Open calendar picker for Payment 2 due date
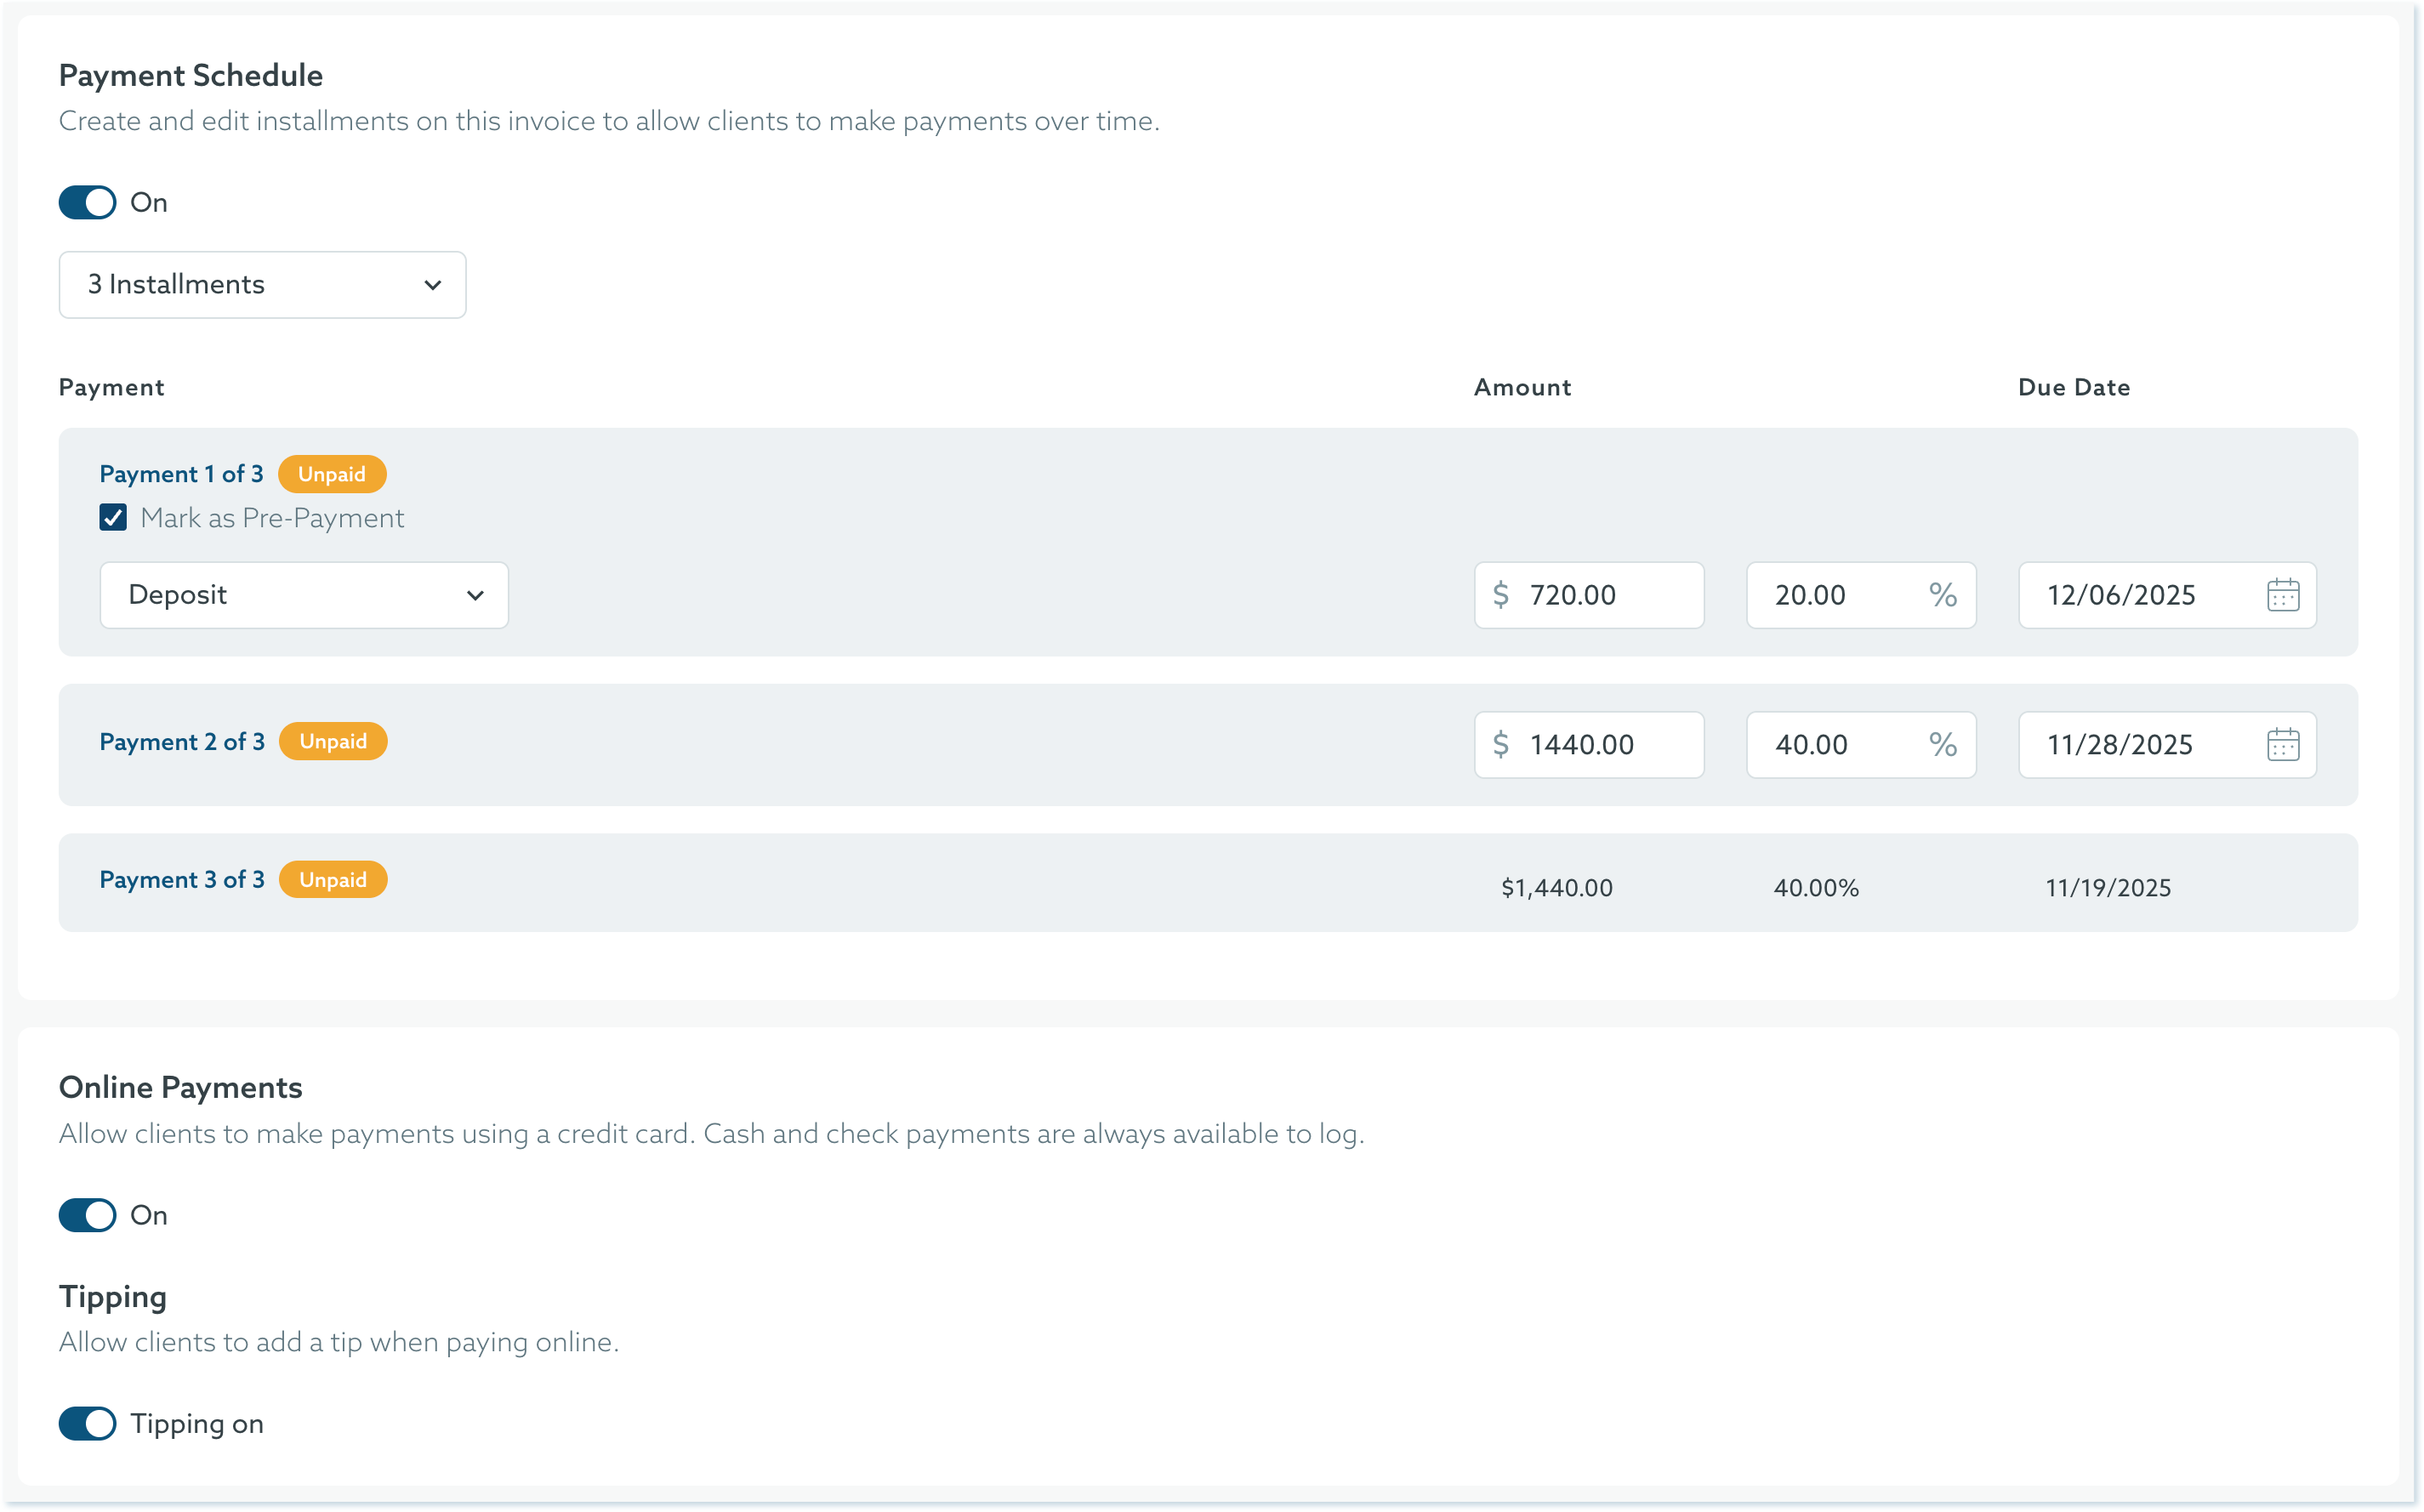 2282,745
